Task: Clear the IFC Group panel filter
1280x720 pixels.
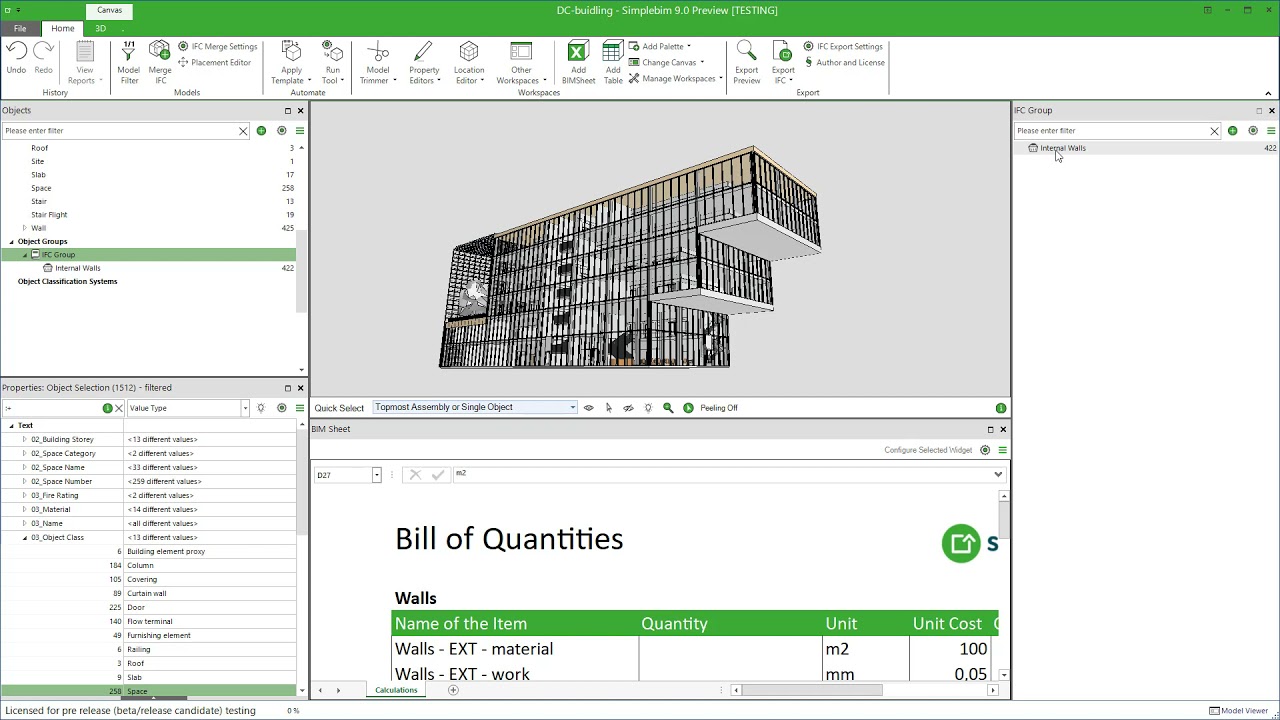Action: coord(1214,131)
